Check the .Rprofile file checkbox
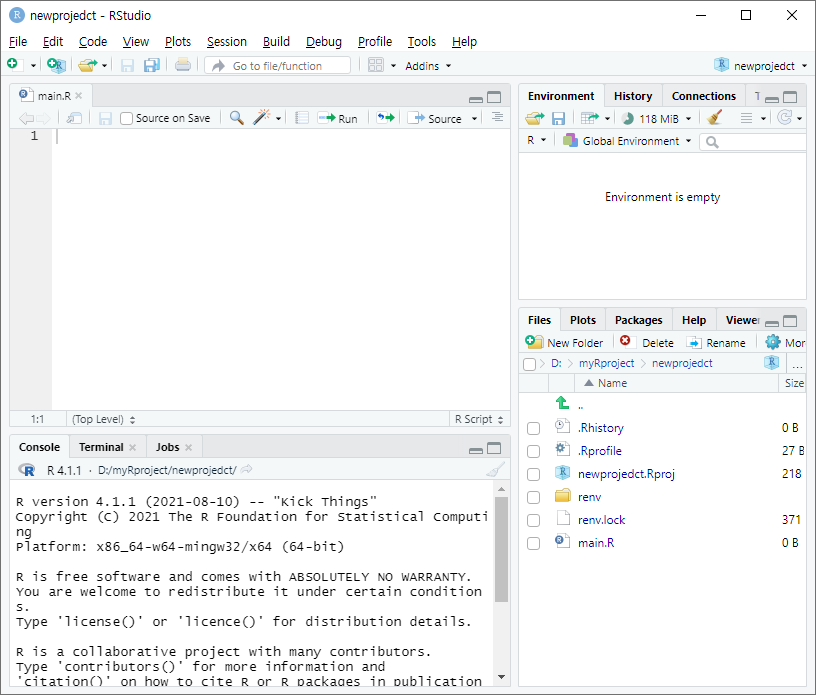Viewport: 816px width, 695px height. (533, 451)
